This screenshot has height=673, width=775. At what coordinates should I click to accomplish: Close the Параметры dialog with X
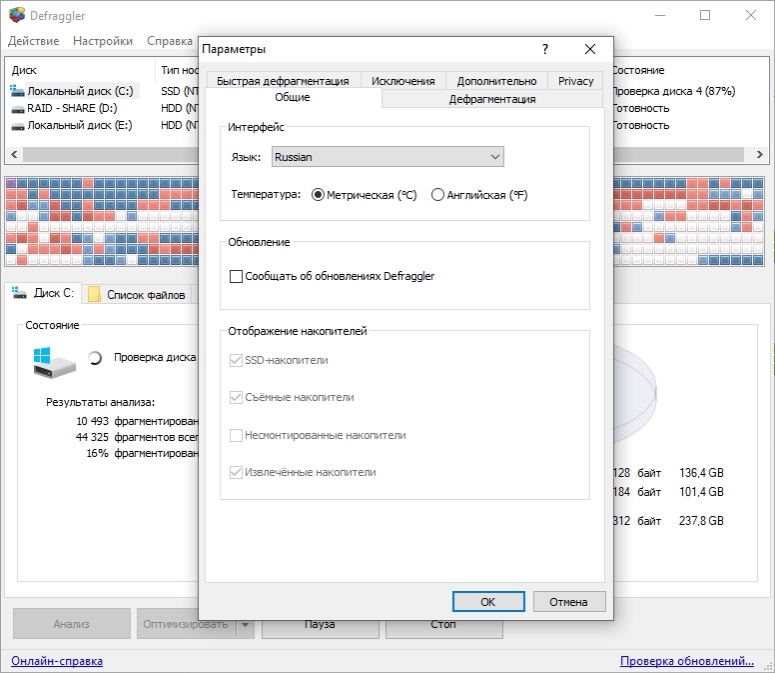tap(590, 49)
